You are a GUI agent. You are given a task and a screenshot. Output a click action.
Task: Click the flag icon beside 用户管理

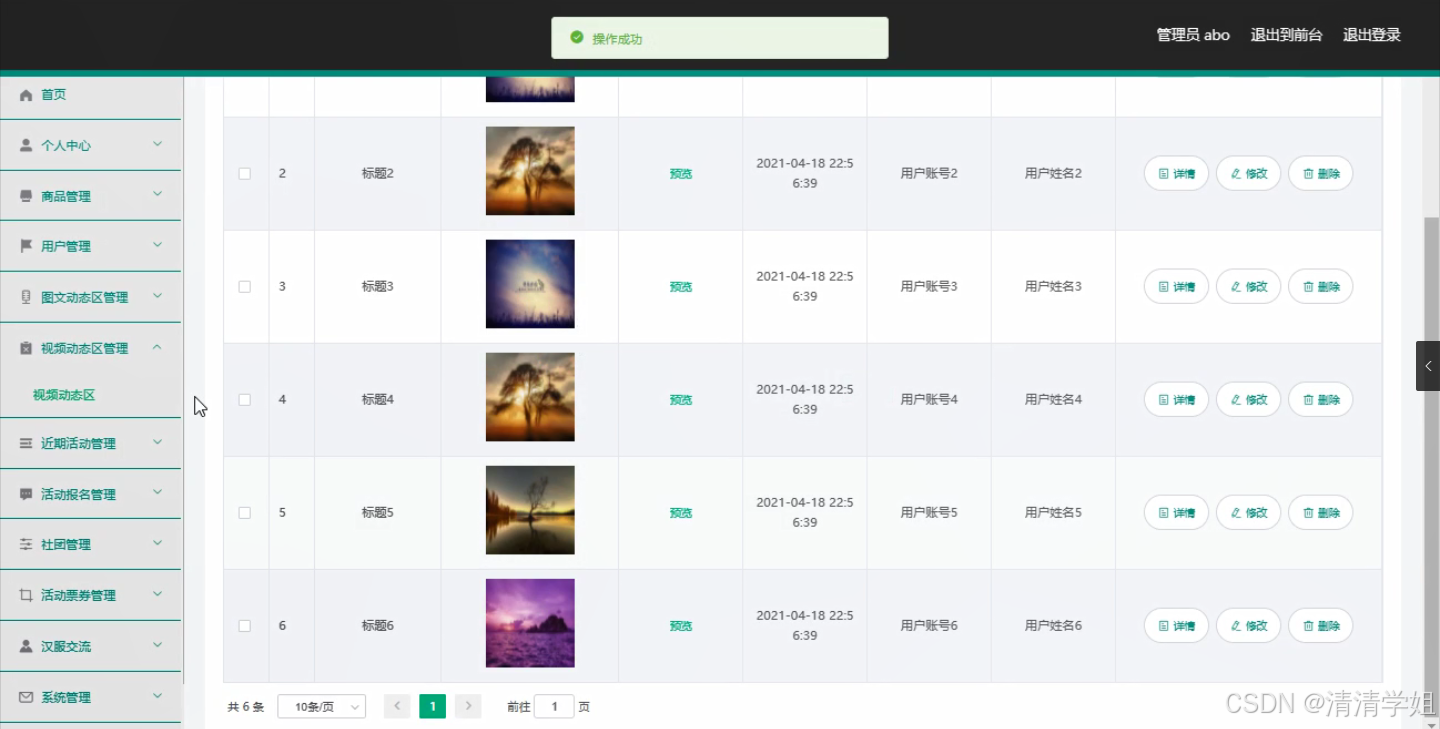[27, 245]
